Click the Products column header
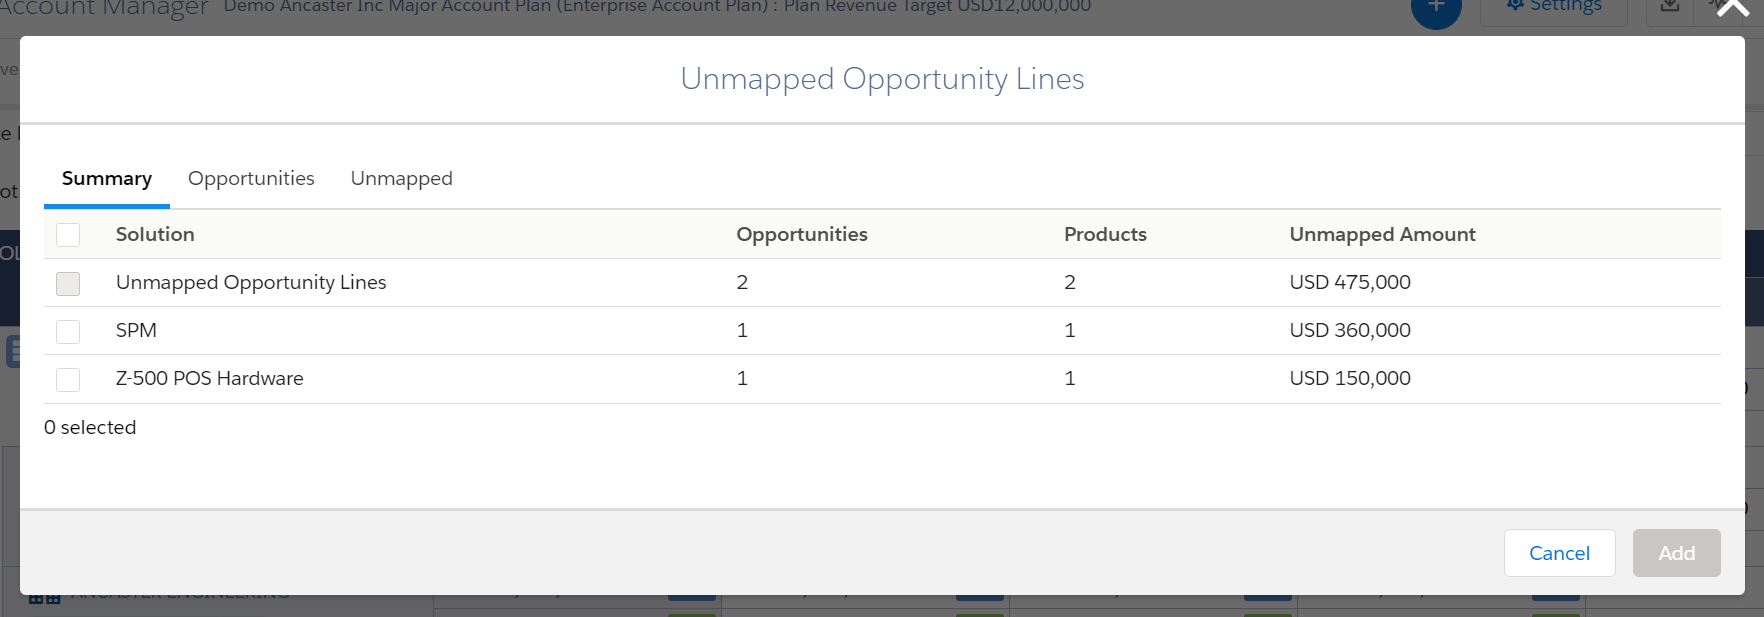 point(1105,234)
